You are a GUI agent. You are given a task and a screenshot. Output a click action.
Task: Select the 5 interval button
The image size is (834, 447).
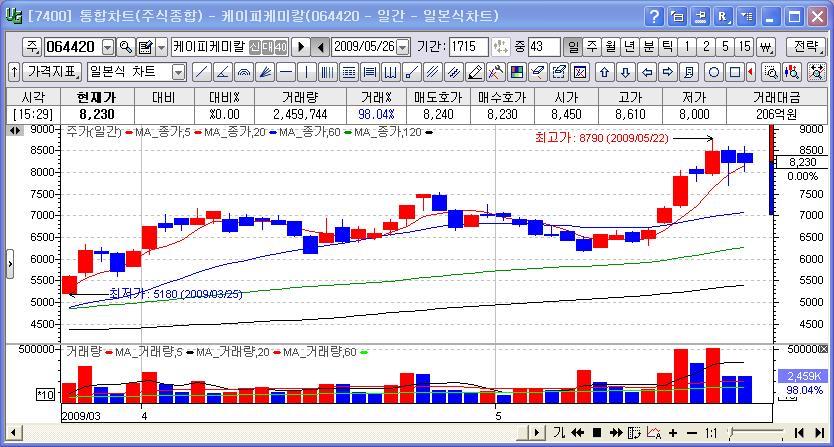coord(725,47)
